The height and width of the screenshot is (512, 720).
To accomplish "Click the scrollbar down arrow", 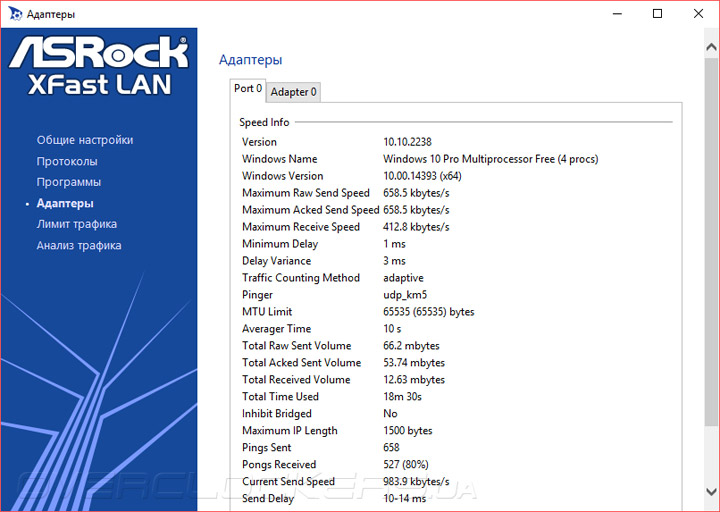I will [x=711, y=491].
